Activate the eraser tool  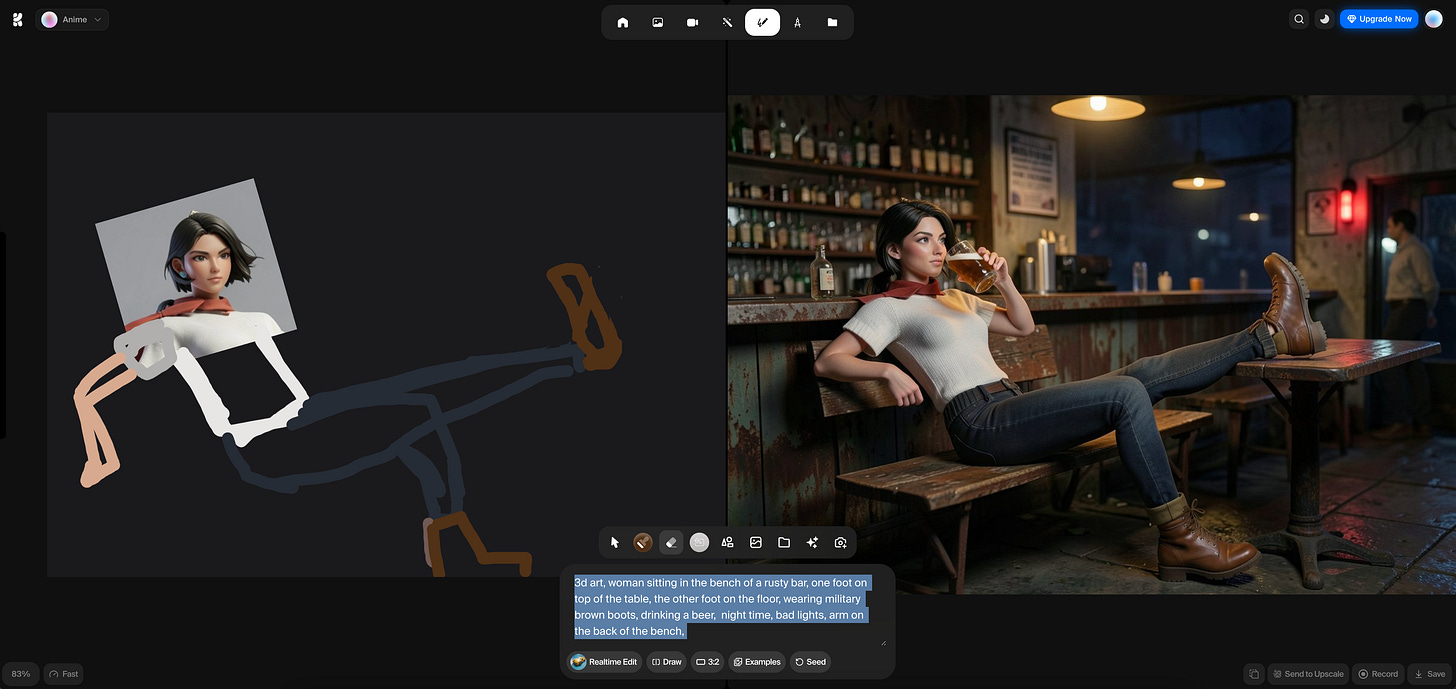pyautogui.click(x=671, y=542)
